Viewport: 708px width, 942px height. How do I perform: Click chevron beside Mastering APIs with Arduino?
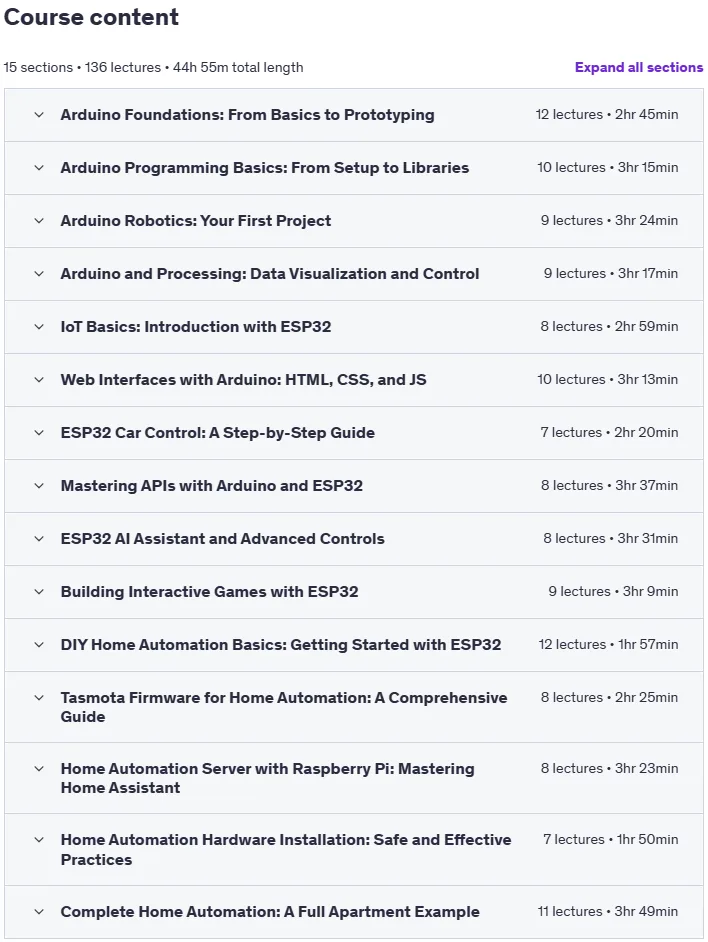pyautogui.click(x=39, y=485)
